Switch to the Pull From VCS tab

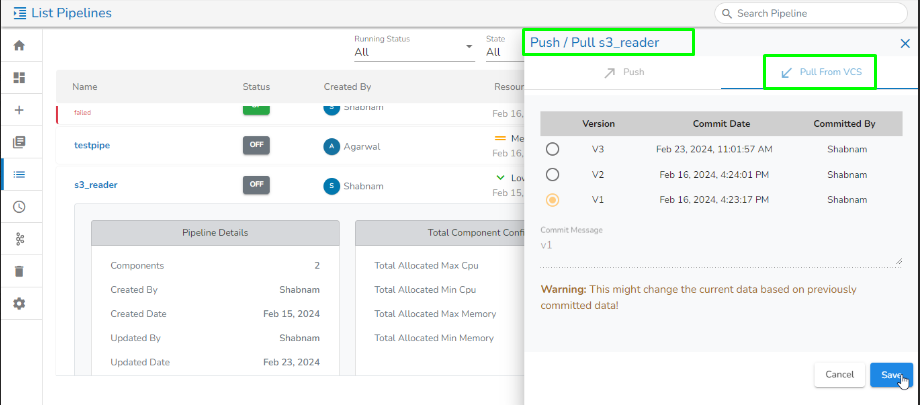point(820,72)
